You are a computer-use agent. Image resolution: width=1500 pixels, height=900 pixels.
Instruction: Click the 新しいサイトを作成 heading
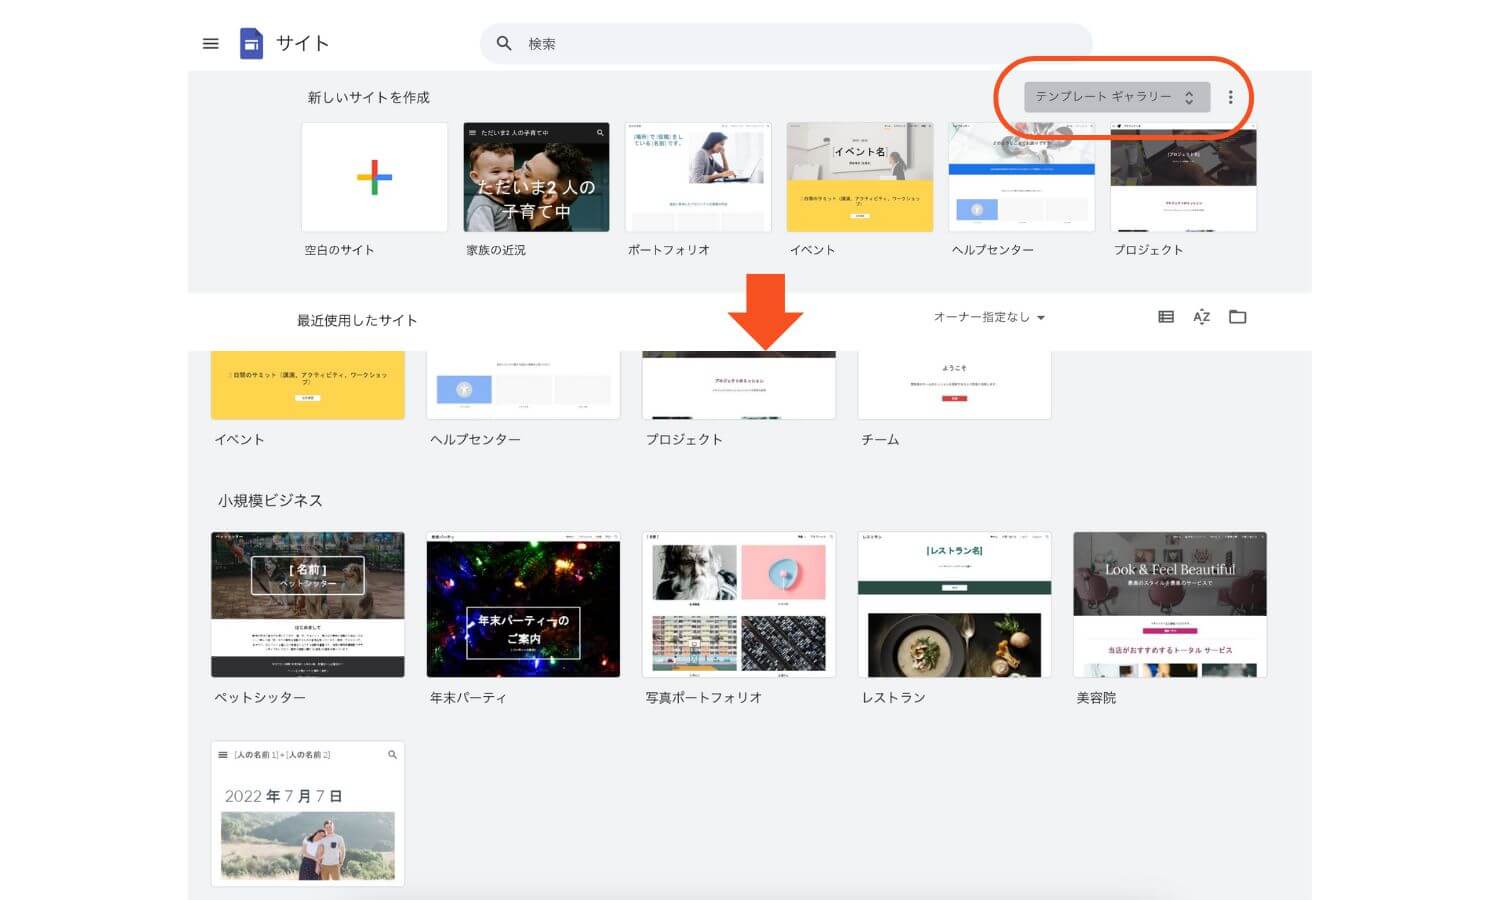point(369,97)
